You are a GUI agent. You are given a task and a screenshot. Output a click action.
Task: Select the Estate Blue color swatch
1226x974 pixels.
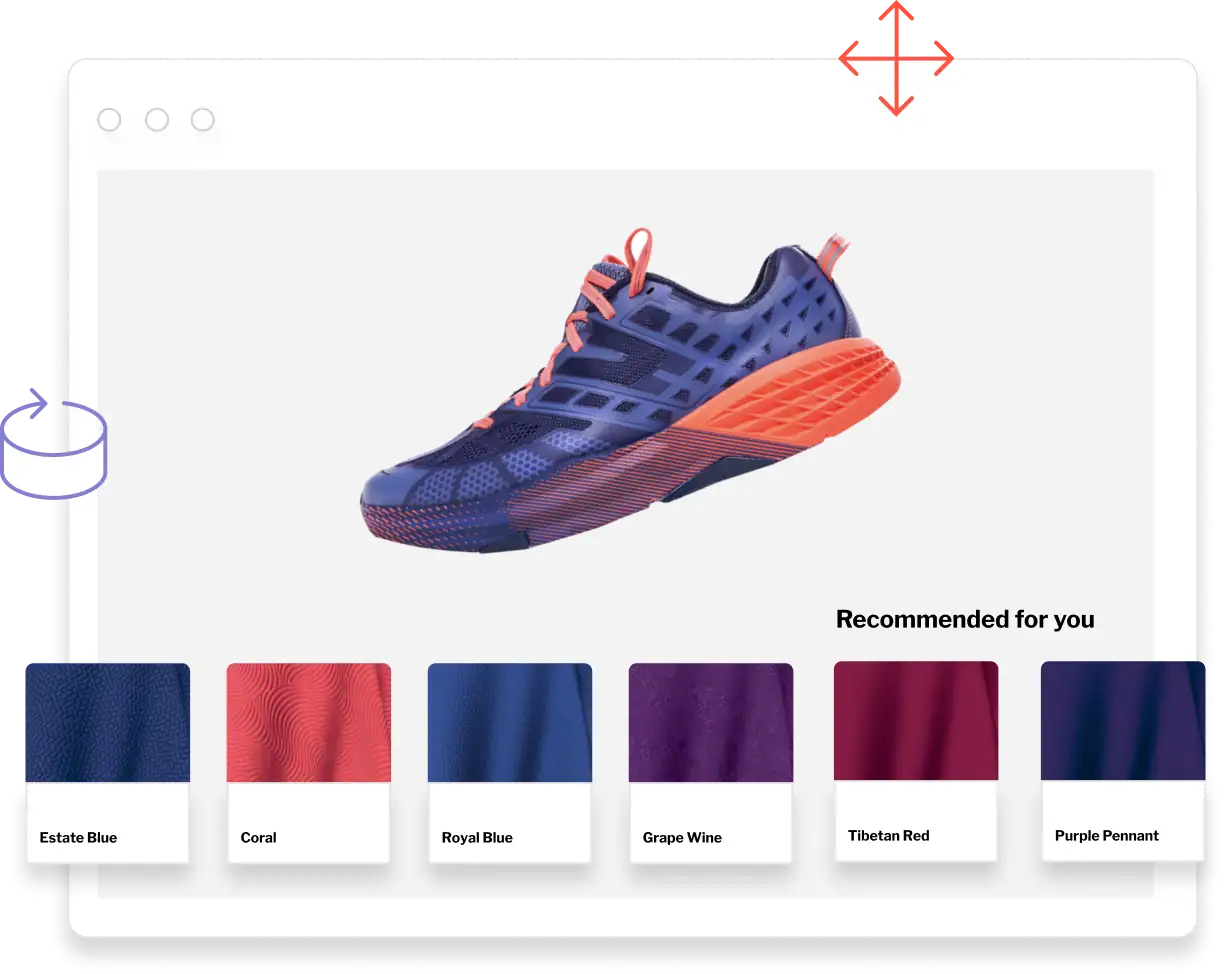coord(107,762)
